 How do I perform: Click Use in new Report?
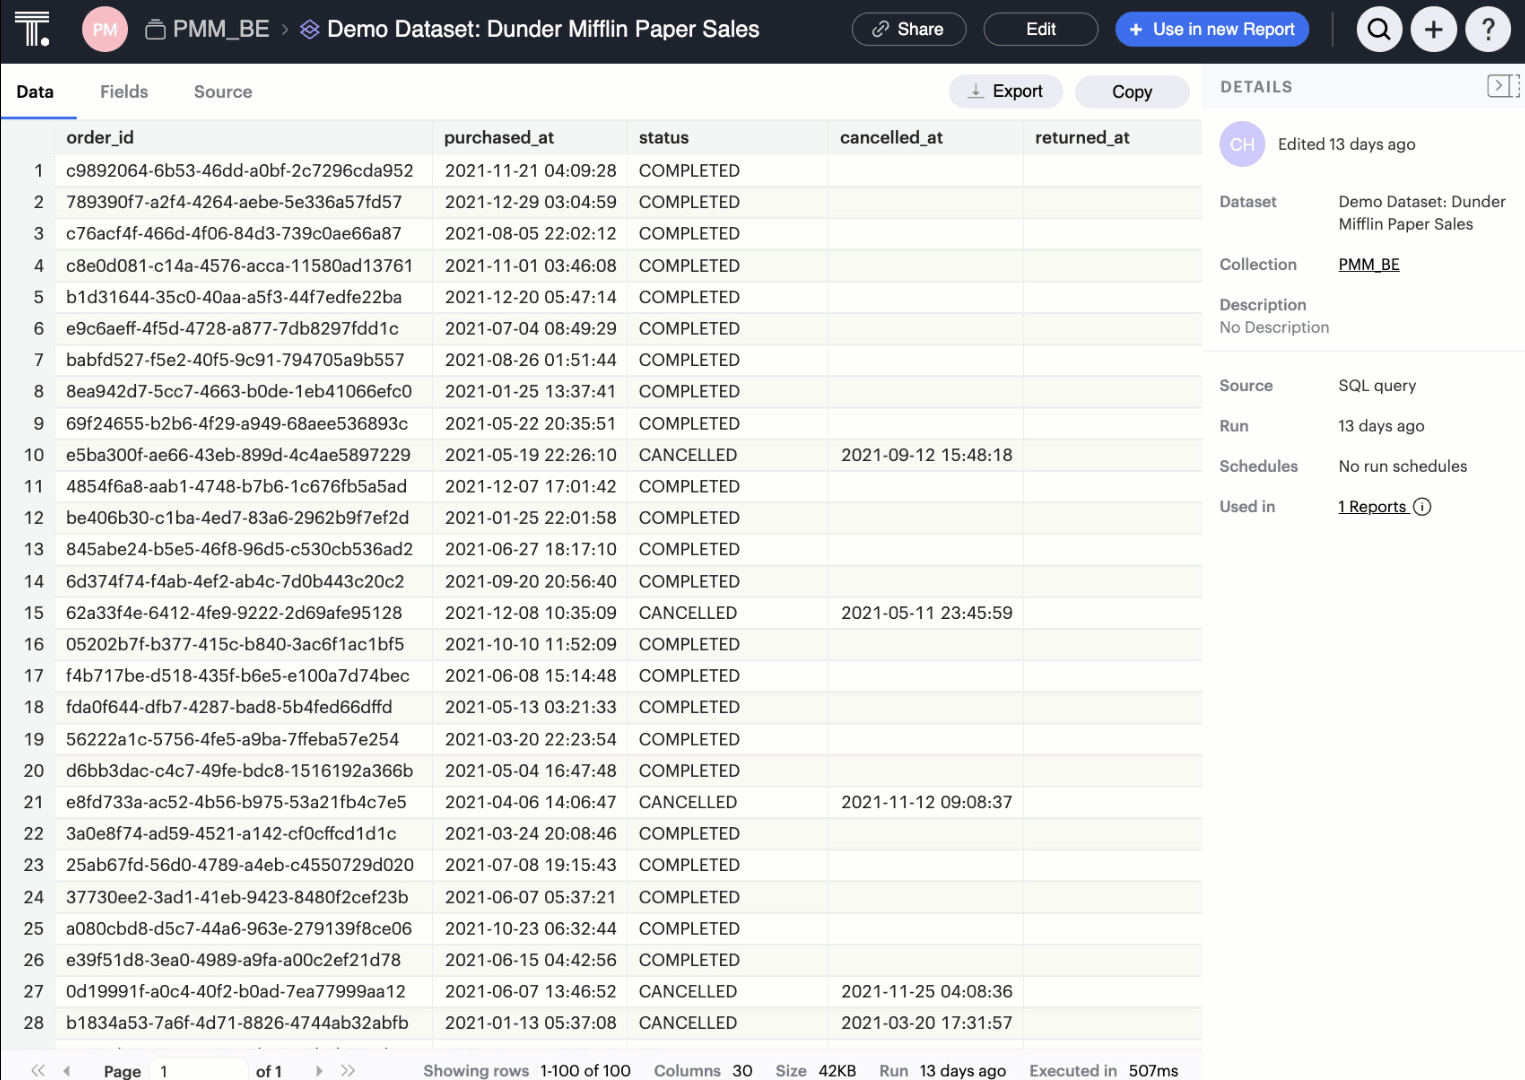pyautogui.click(x=1211, y=30)
